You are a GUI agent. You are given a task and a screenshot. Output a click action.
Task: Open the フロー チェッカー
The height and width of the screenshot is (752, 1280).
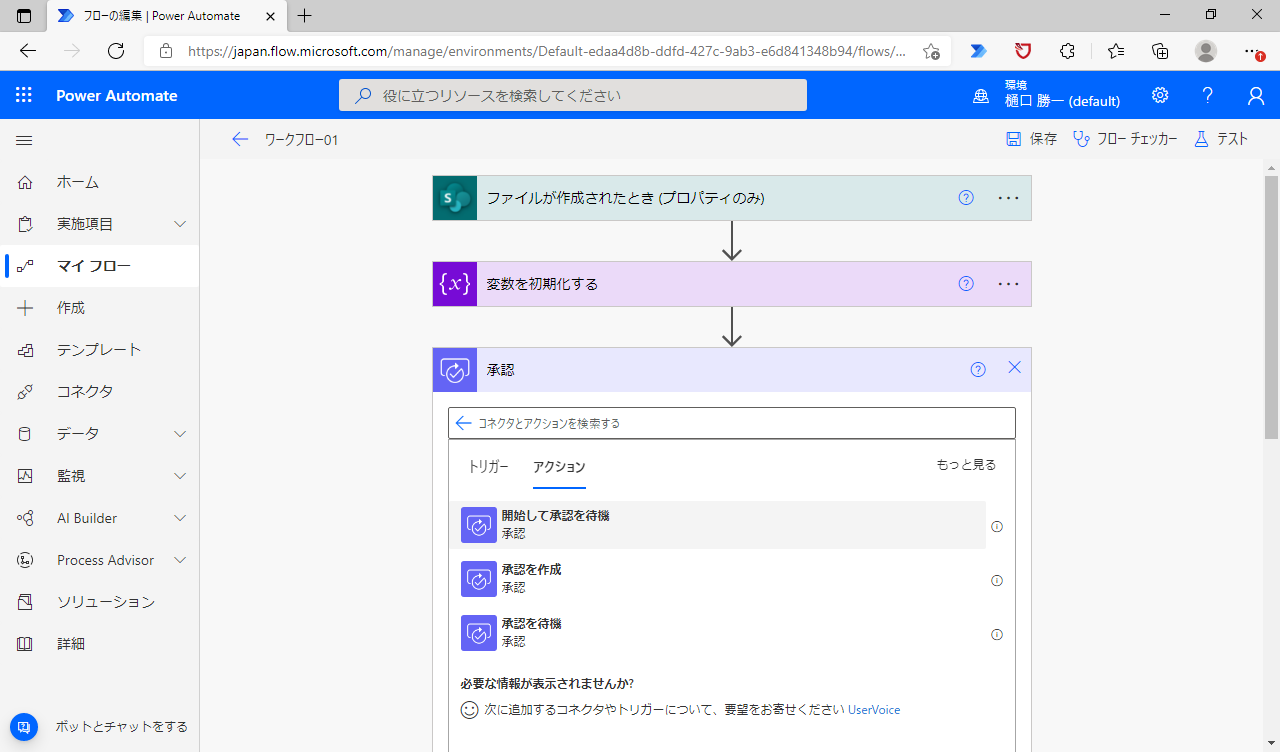tap(1125, 139)
